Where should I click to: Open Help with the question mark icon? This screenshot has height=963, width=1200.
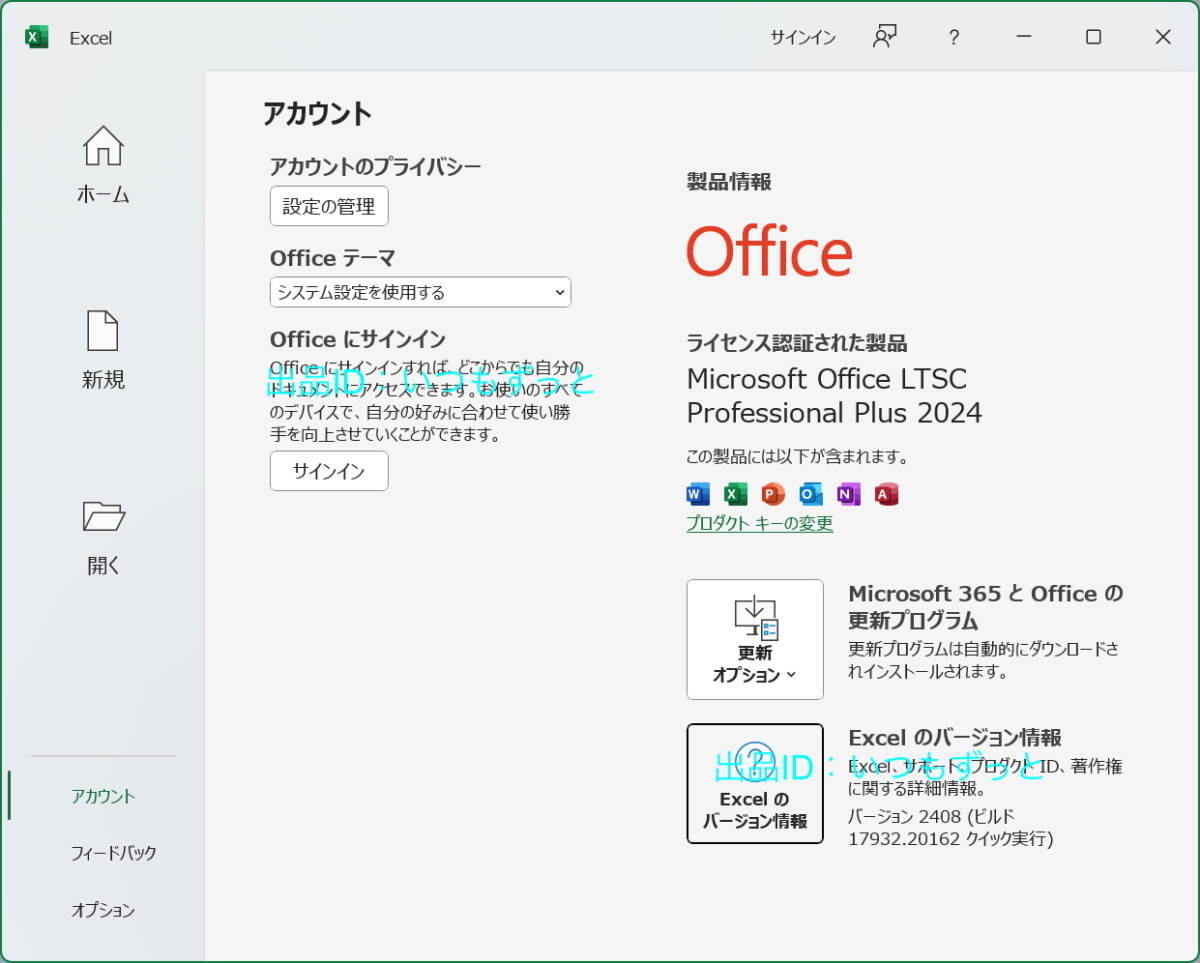pyautogui.click(x=954, y=37)
